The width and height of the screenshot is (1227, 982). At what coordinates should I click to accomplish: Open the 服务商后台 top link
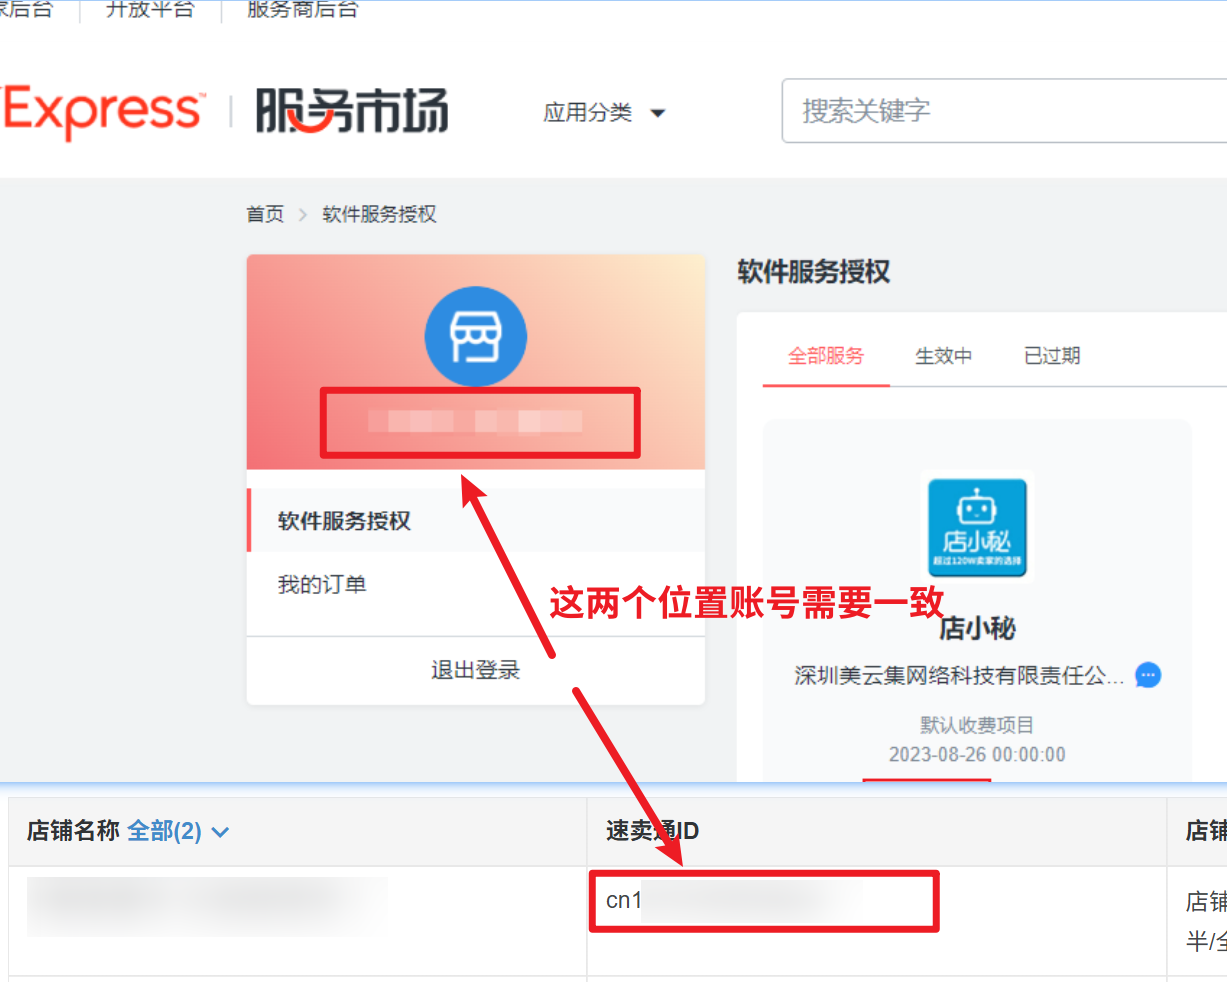(302, 9)
